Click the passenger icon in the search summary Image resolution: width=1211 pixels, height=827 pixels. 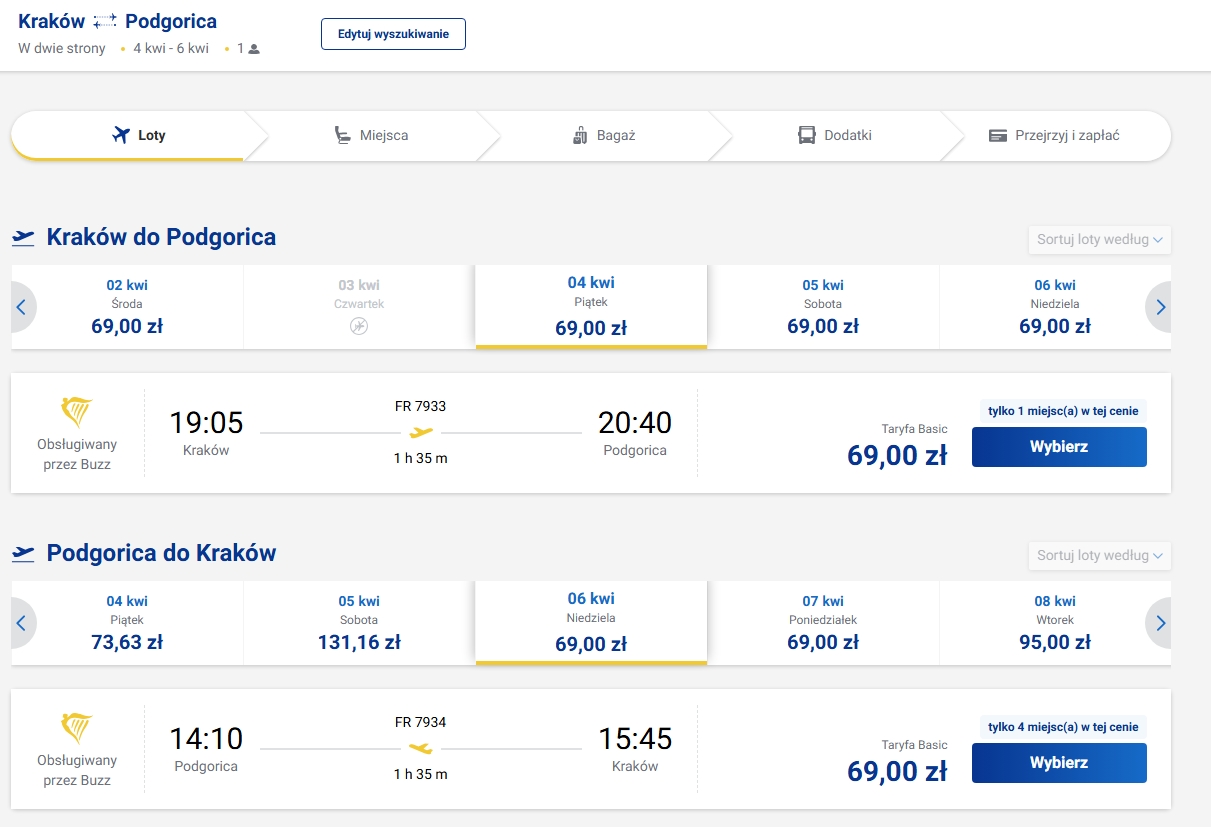point(254,49)
